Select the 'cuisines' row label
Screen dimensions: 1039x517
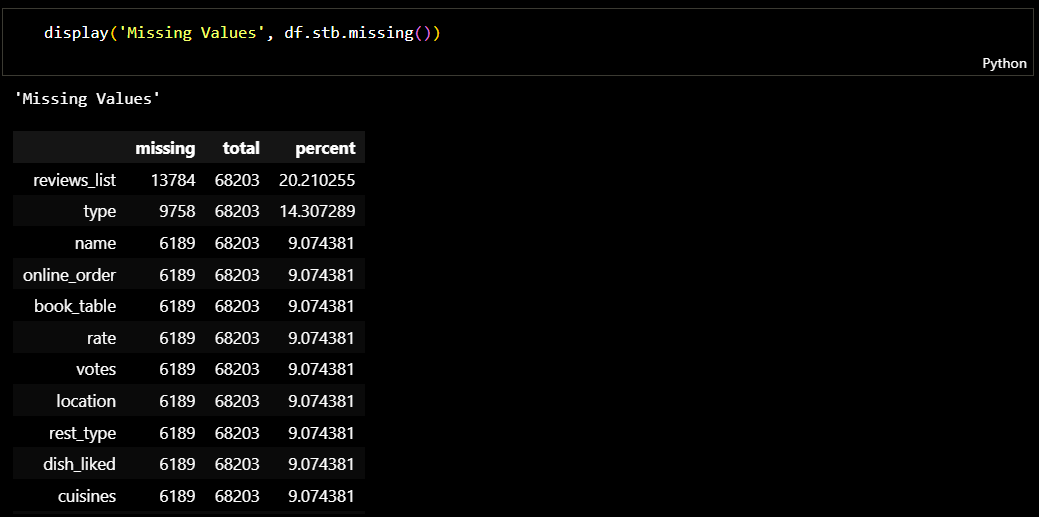point(88,496)
